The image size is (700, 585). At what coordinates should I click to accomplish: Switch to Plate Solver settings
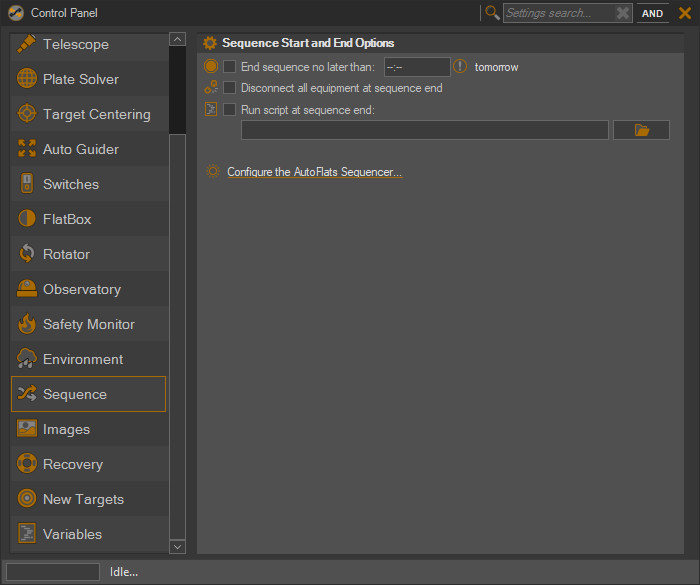89,79
